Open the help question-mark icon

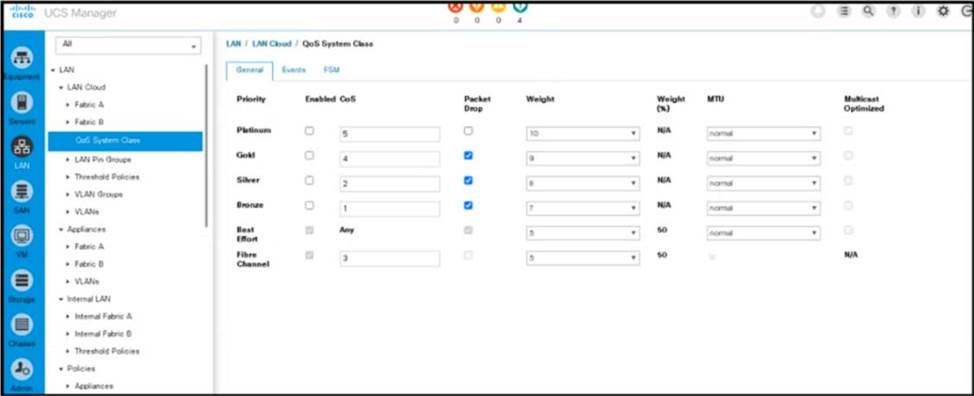point(893,12)
